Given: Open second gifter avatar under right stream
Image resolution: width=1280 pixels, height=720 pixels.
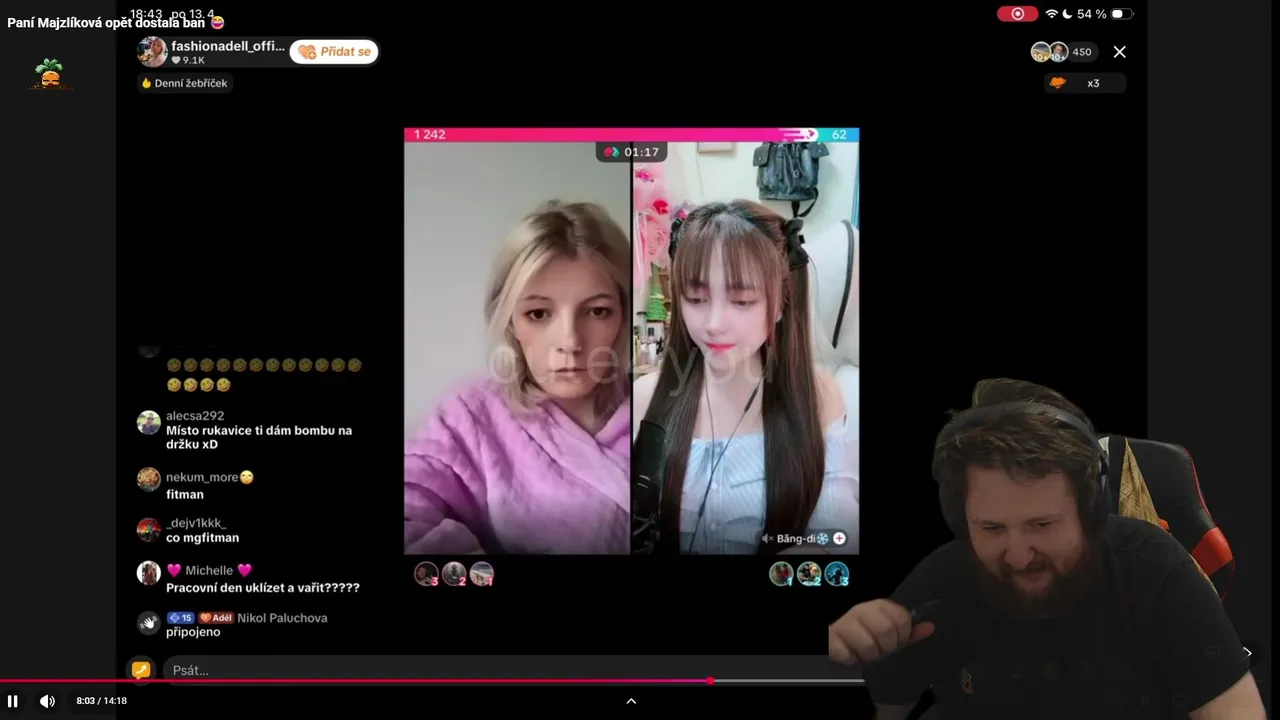Looking at the screenshot, I should click(809, 574).
